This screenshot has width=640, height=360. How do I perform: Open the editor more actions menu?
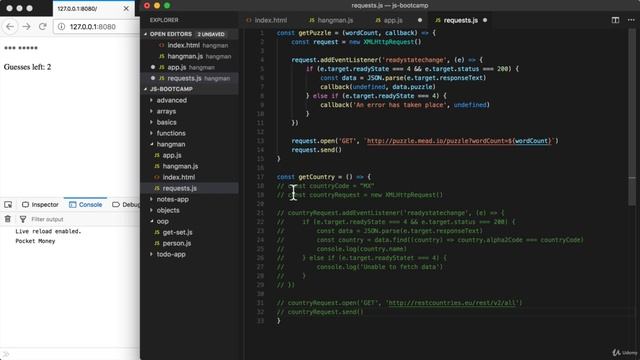[631, 20]
